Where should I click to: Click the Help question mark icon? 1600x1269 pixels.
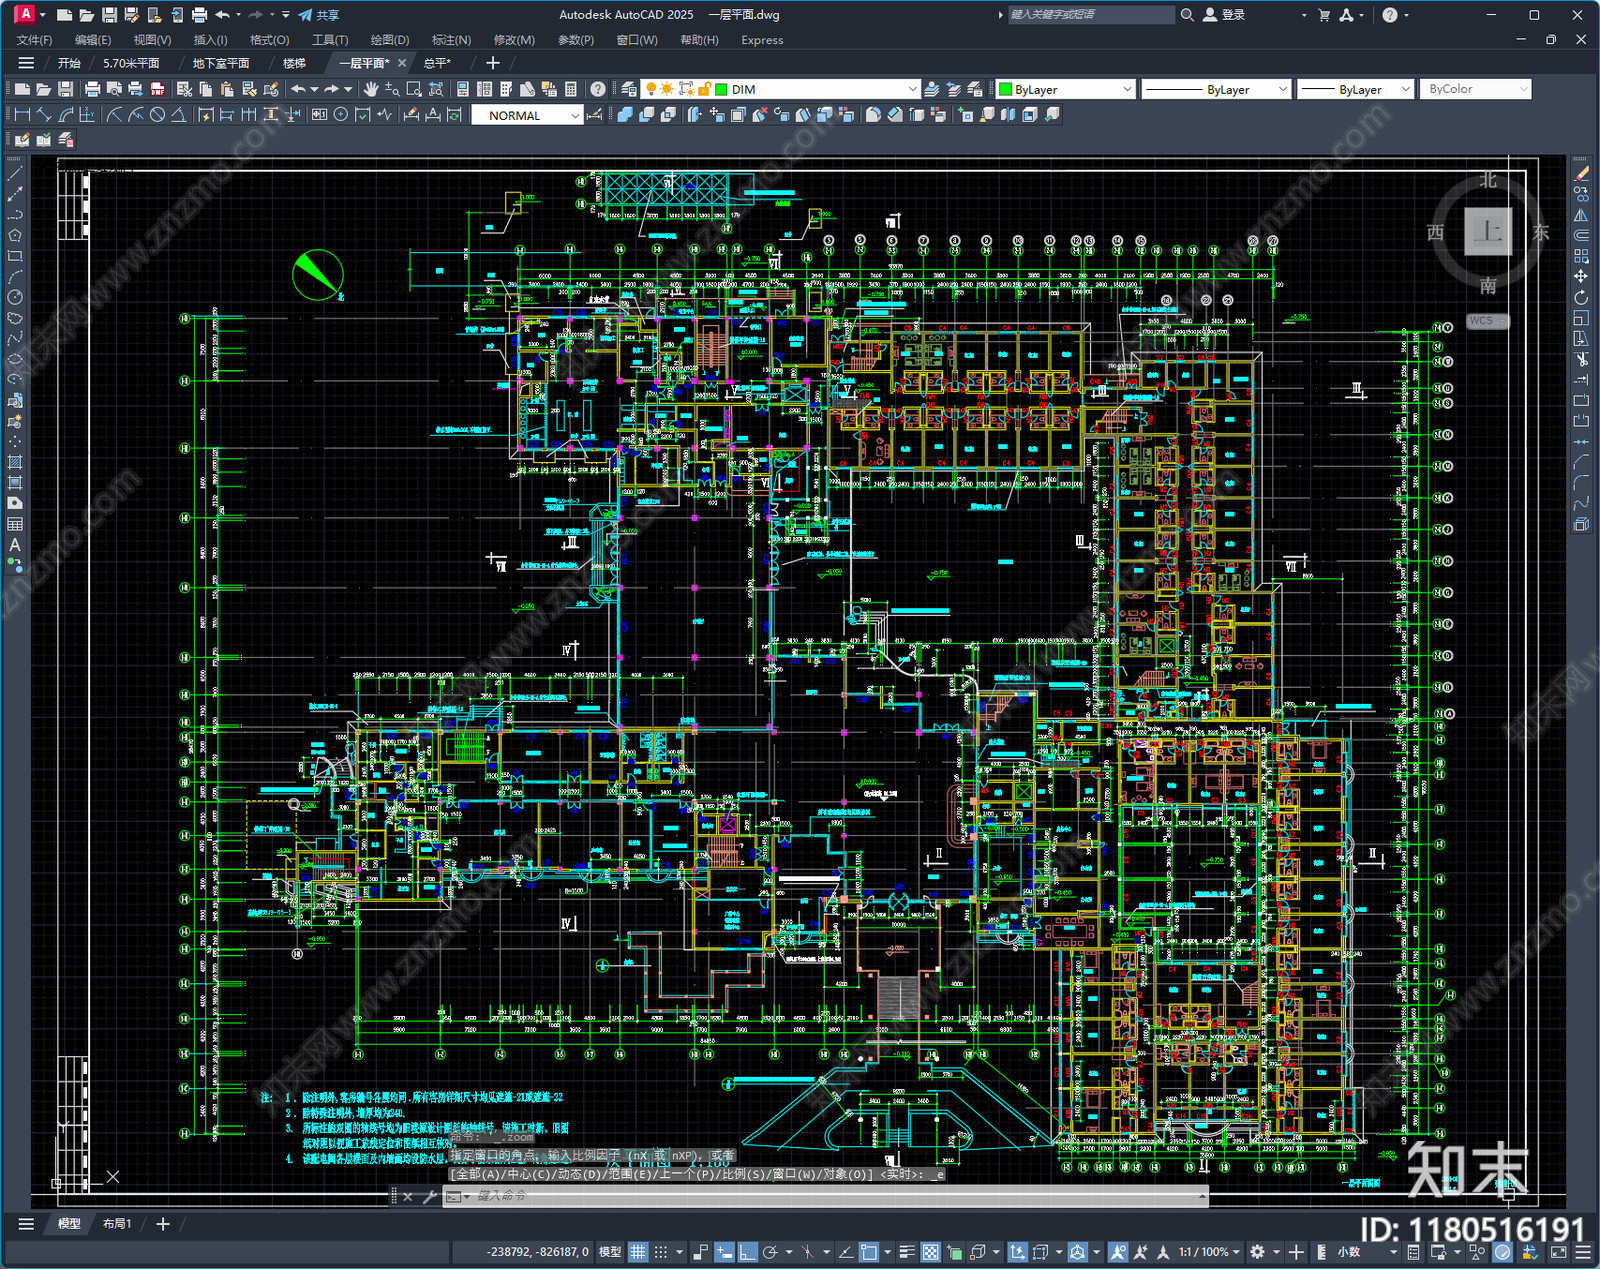point(598,89)
